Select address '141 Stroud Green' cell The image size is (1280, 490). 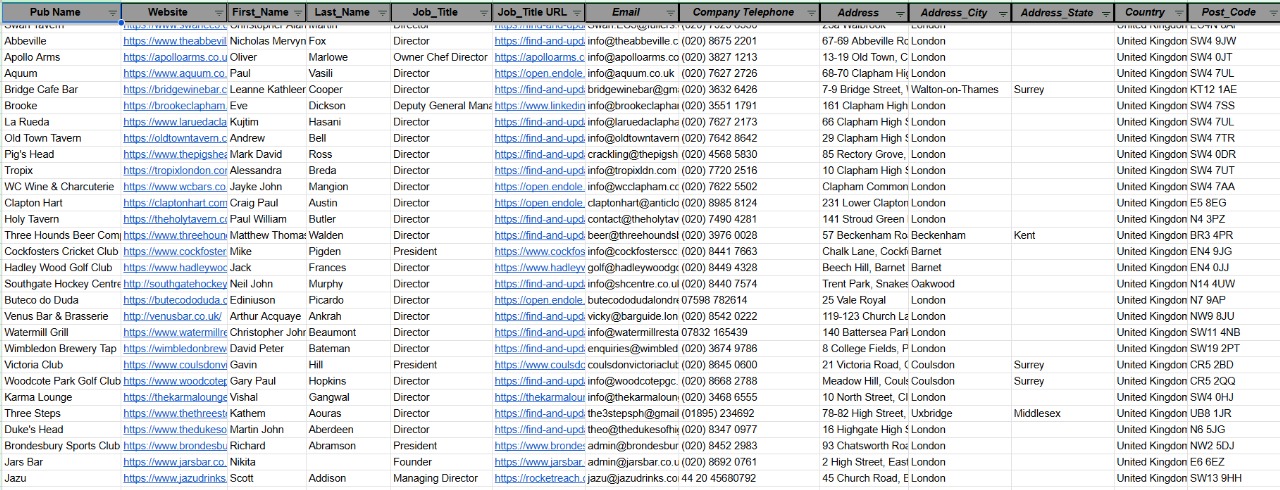coord(865,219)
